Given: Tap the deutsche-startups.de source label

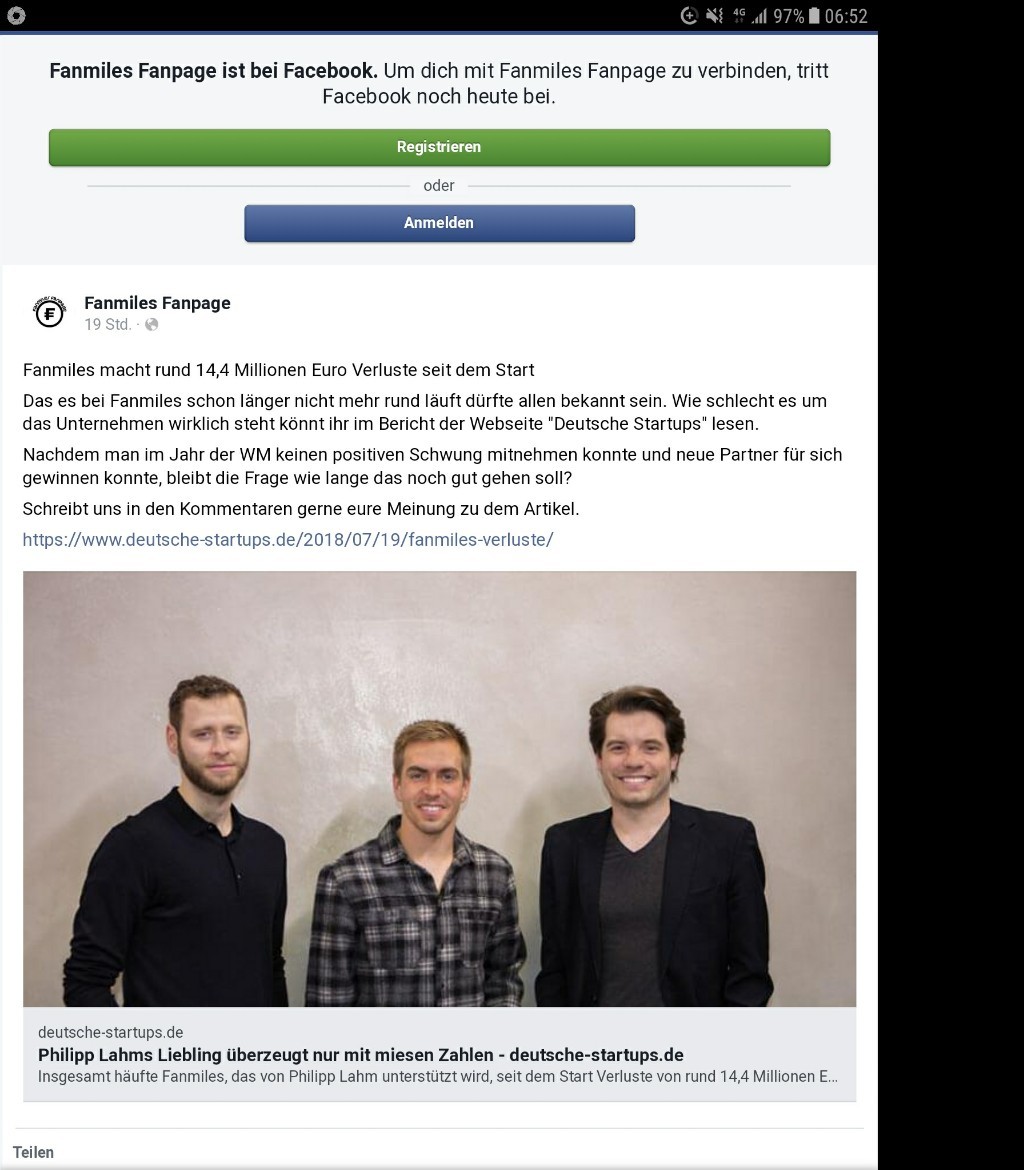Looking at the screenshot, I should click(110, 1032).
